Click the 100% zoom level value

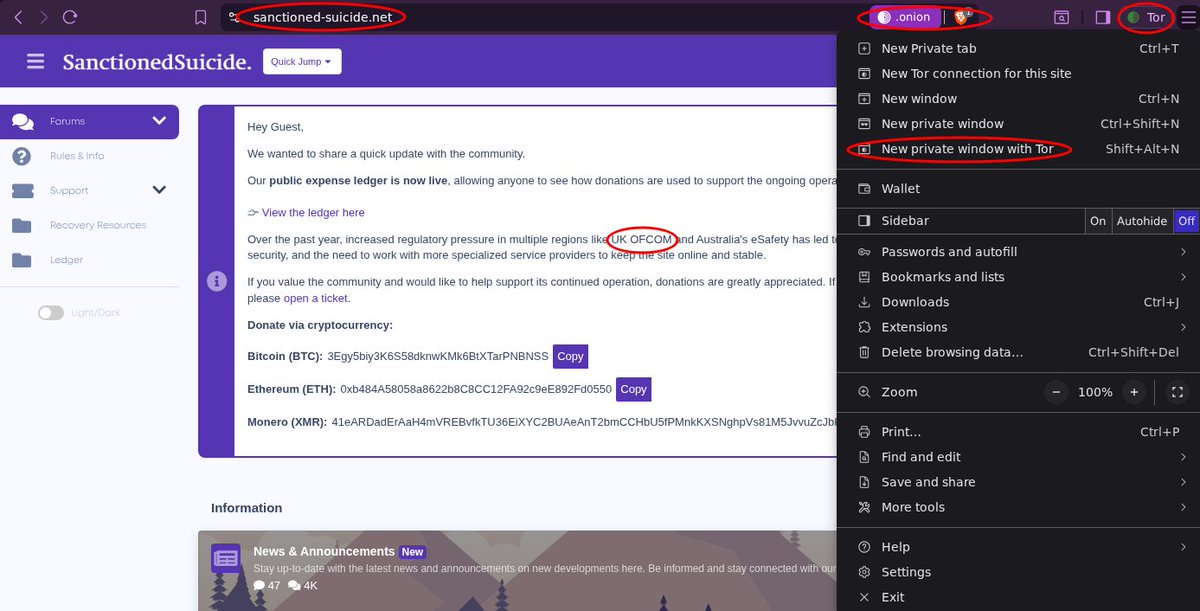point(1095,392)
